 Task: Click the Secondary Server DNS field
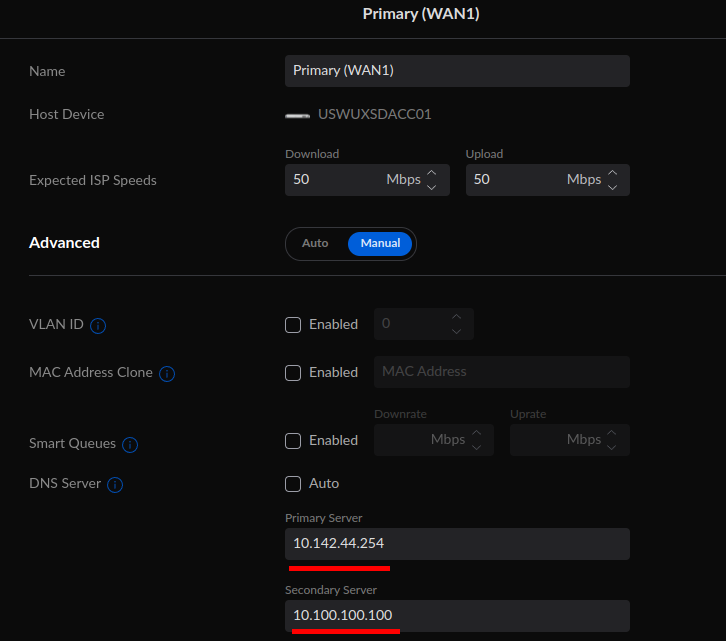point(457,615)
